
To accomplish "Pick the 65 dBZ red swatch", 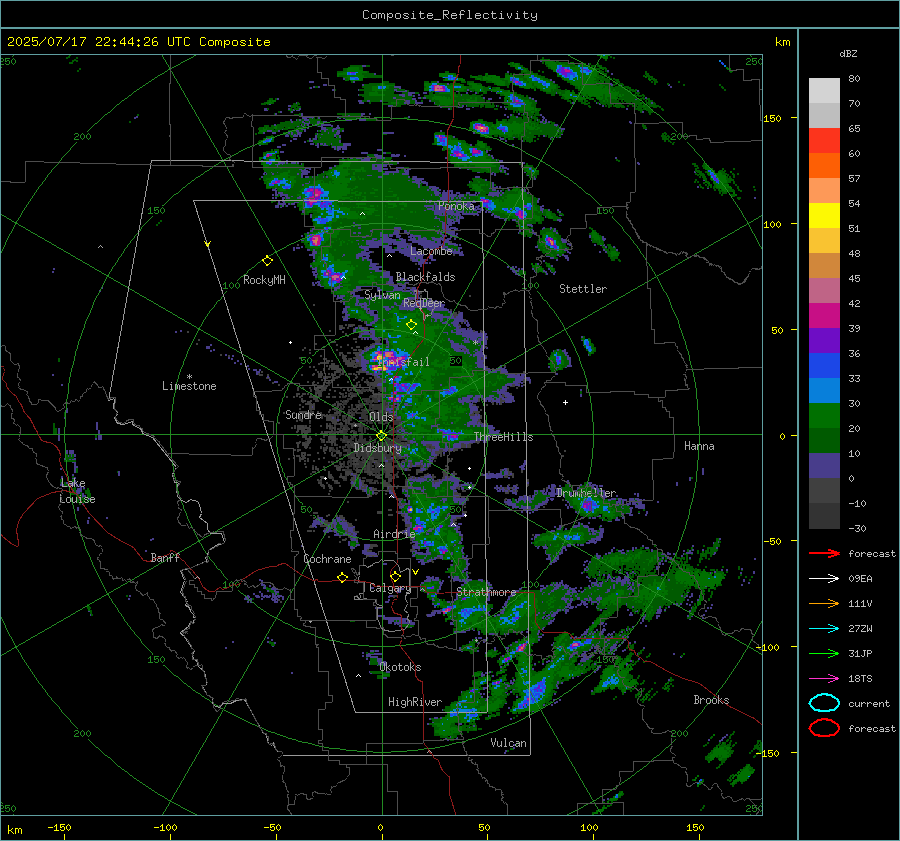I will pyautogui.click(x=824, y=140).
